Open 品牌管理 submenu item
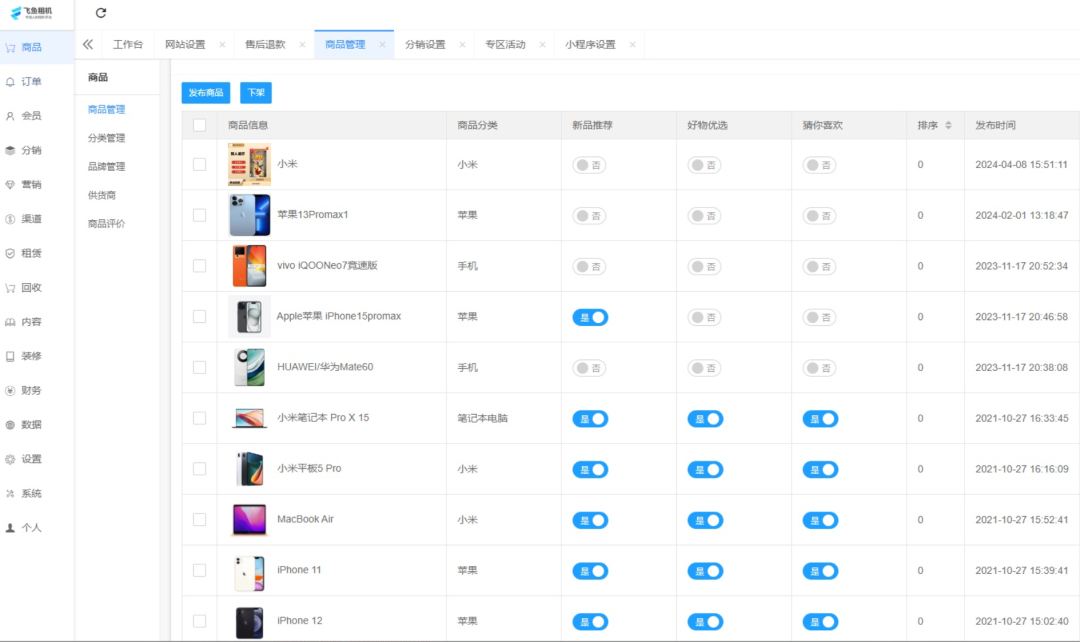Screen dimensions: 1080x642 (106, 167)
